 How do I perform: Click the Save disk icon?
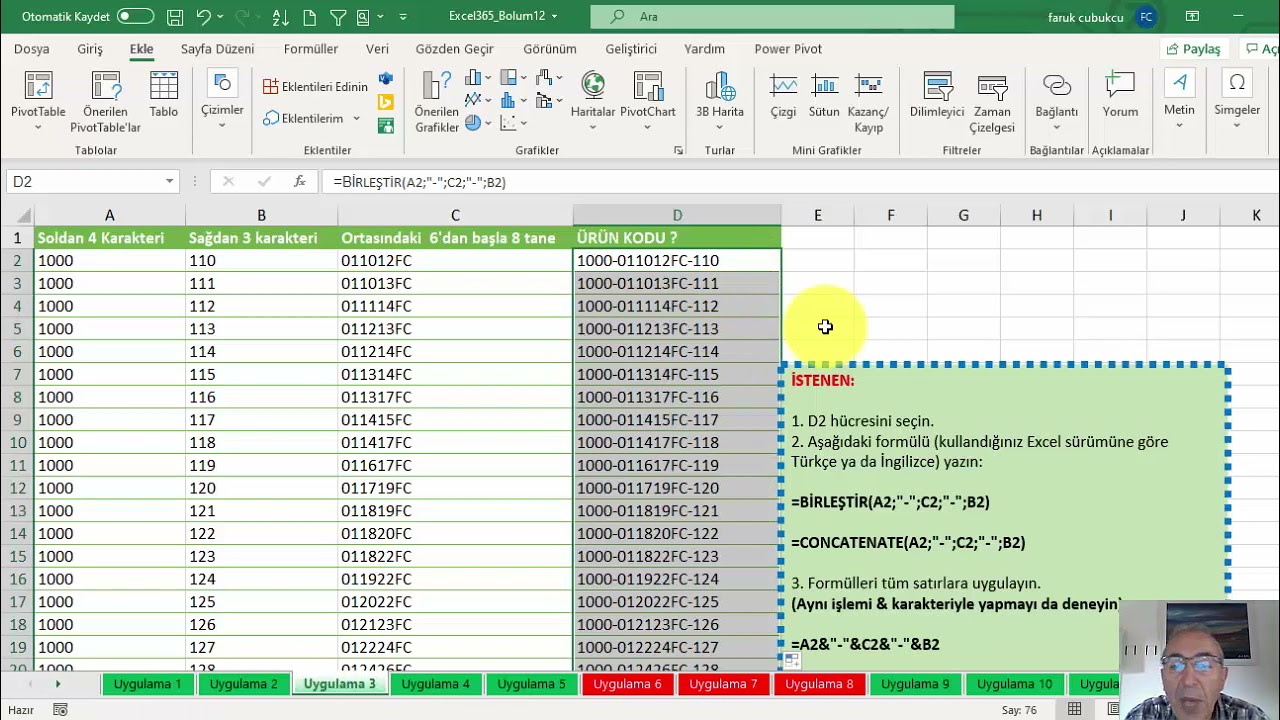(175, 17)
